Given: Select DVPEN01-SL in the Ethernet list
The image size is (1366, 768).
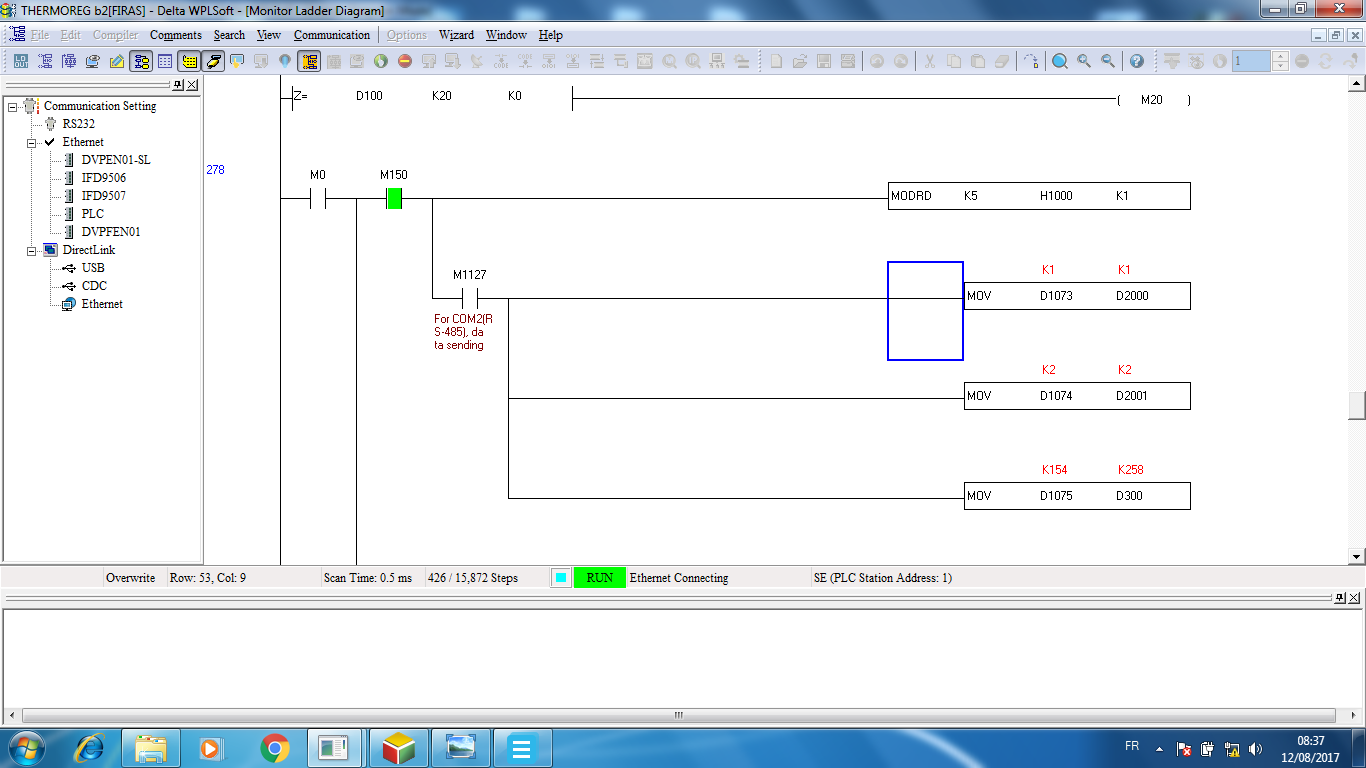Looking at the screenshot, I should pos(115,160).
